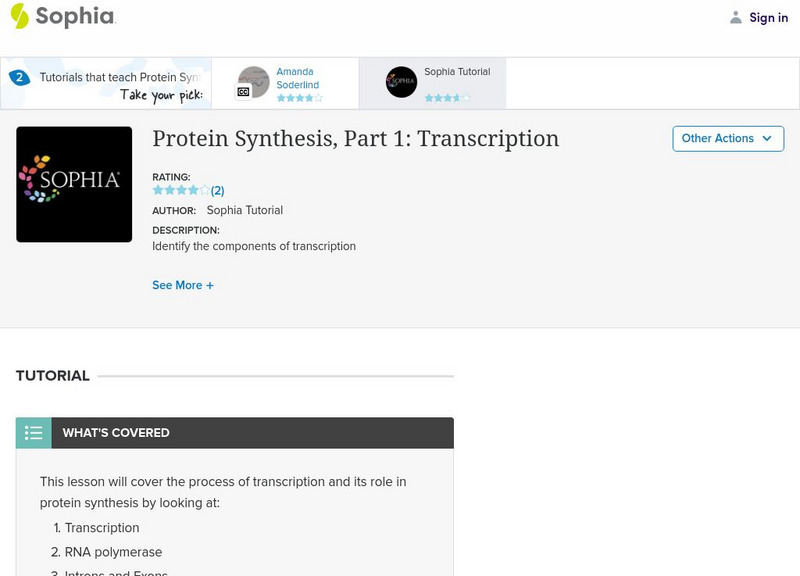Viewport: 800px width, 576px height.
Task: Click the tutorial title Protein Synthesis, Part 1
Action: 355,139
